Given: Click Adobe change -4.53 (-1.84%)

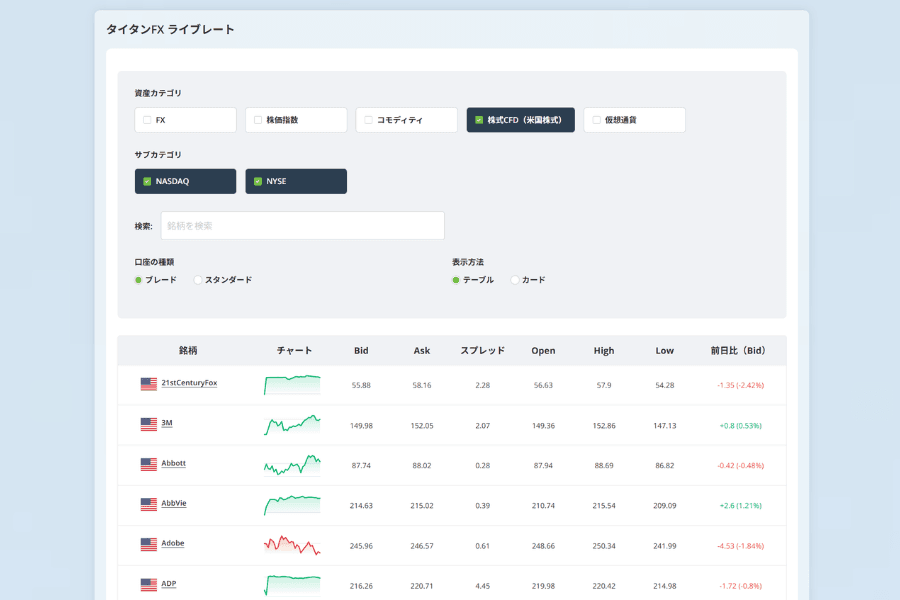Looking at the screenshot, I should (x=740, y=546).
